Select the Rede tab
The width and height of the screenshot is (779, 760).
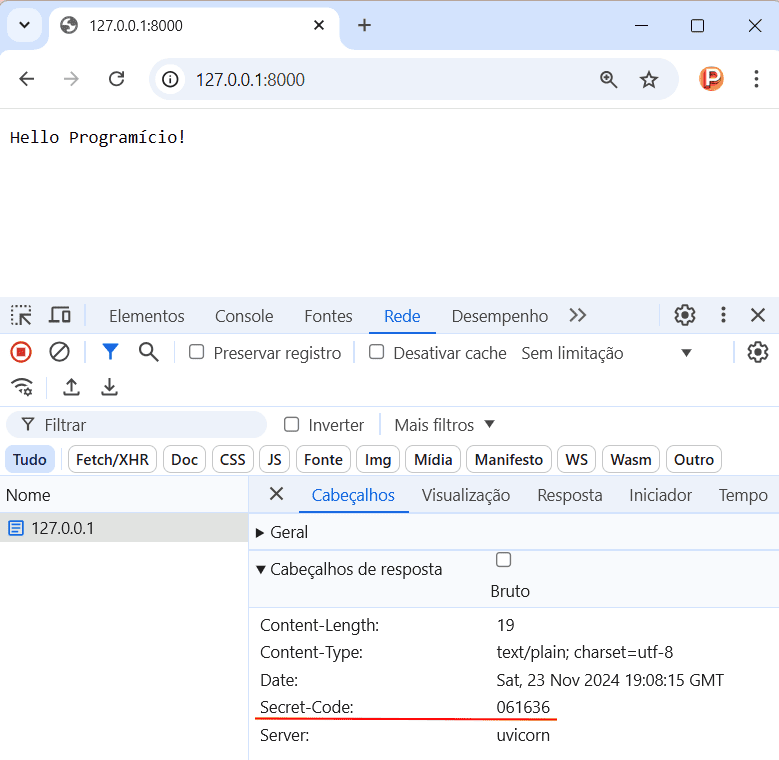(402, 316)
